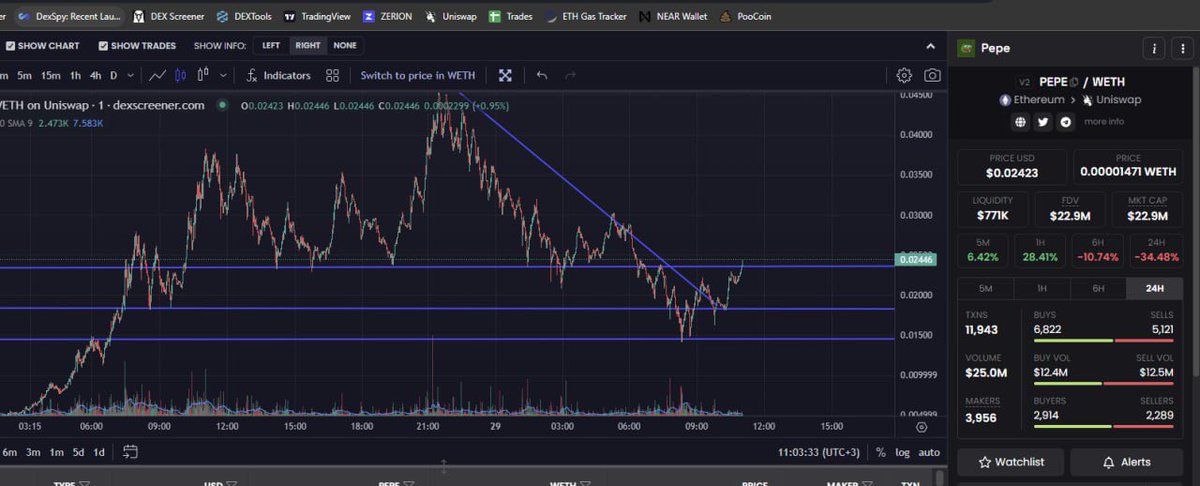Toggle auto scale on chart
Image resolution: width=1200 pixels, height=486 pixels.
(930, 452)
